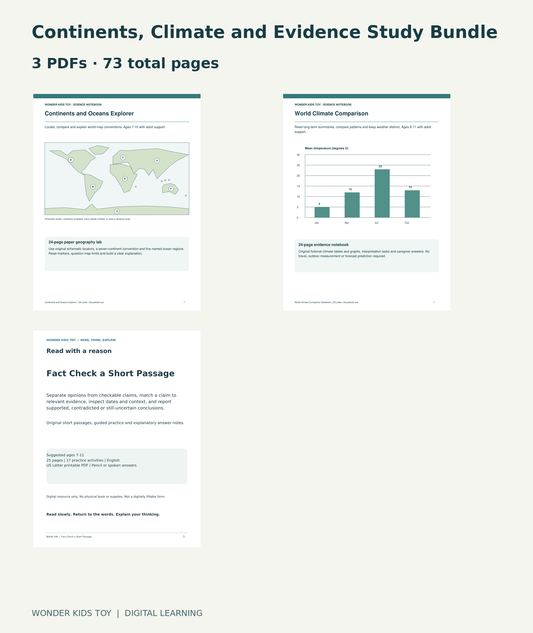Select the "World Climate Comparison" page title
This screenshot has width=533, height=633.
coord(331,113)
